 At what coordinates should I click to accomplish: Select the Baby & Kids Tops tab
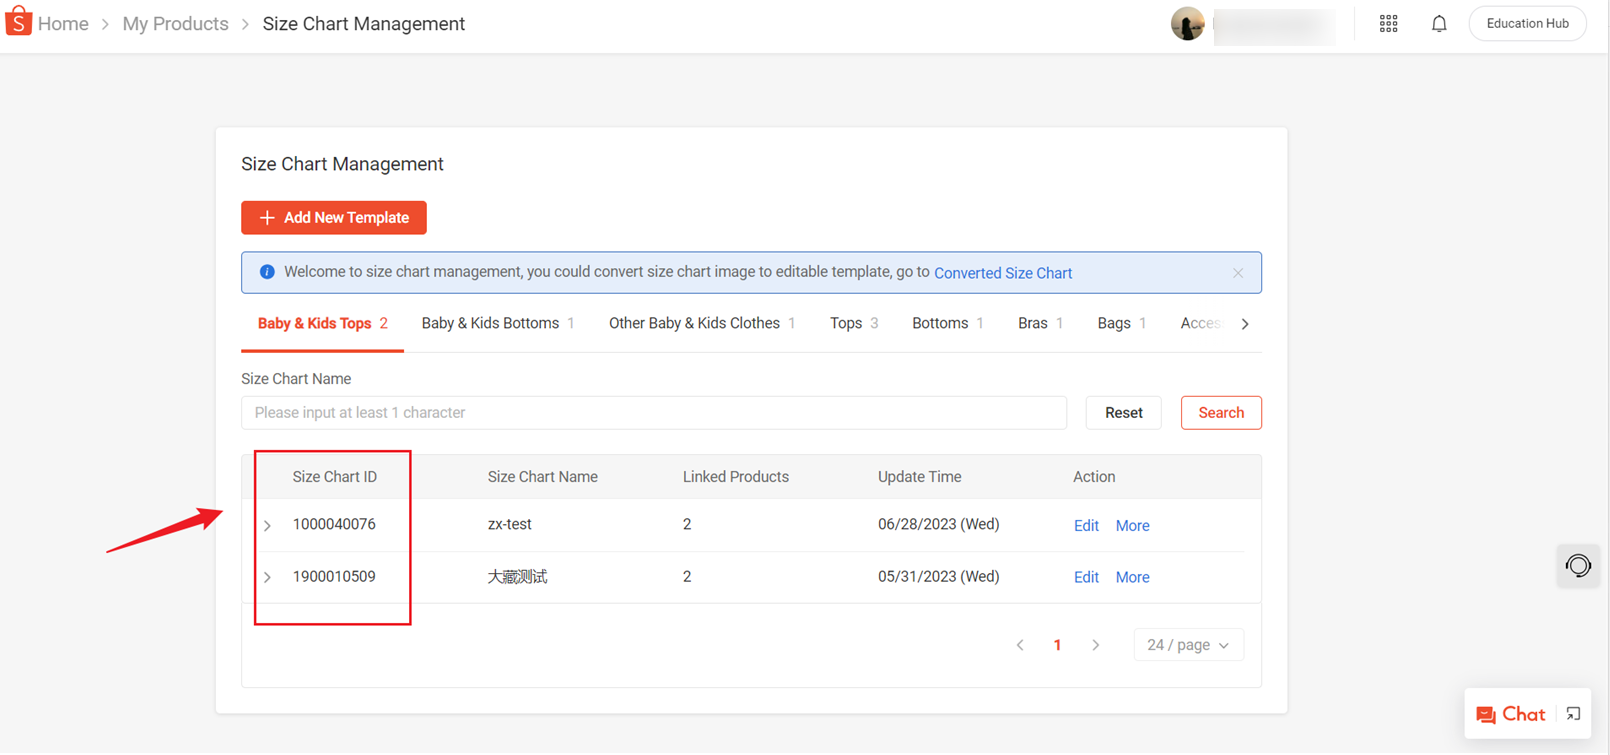click(322, 323)
